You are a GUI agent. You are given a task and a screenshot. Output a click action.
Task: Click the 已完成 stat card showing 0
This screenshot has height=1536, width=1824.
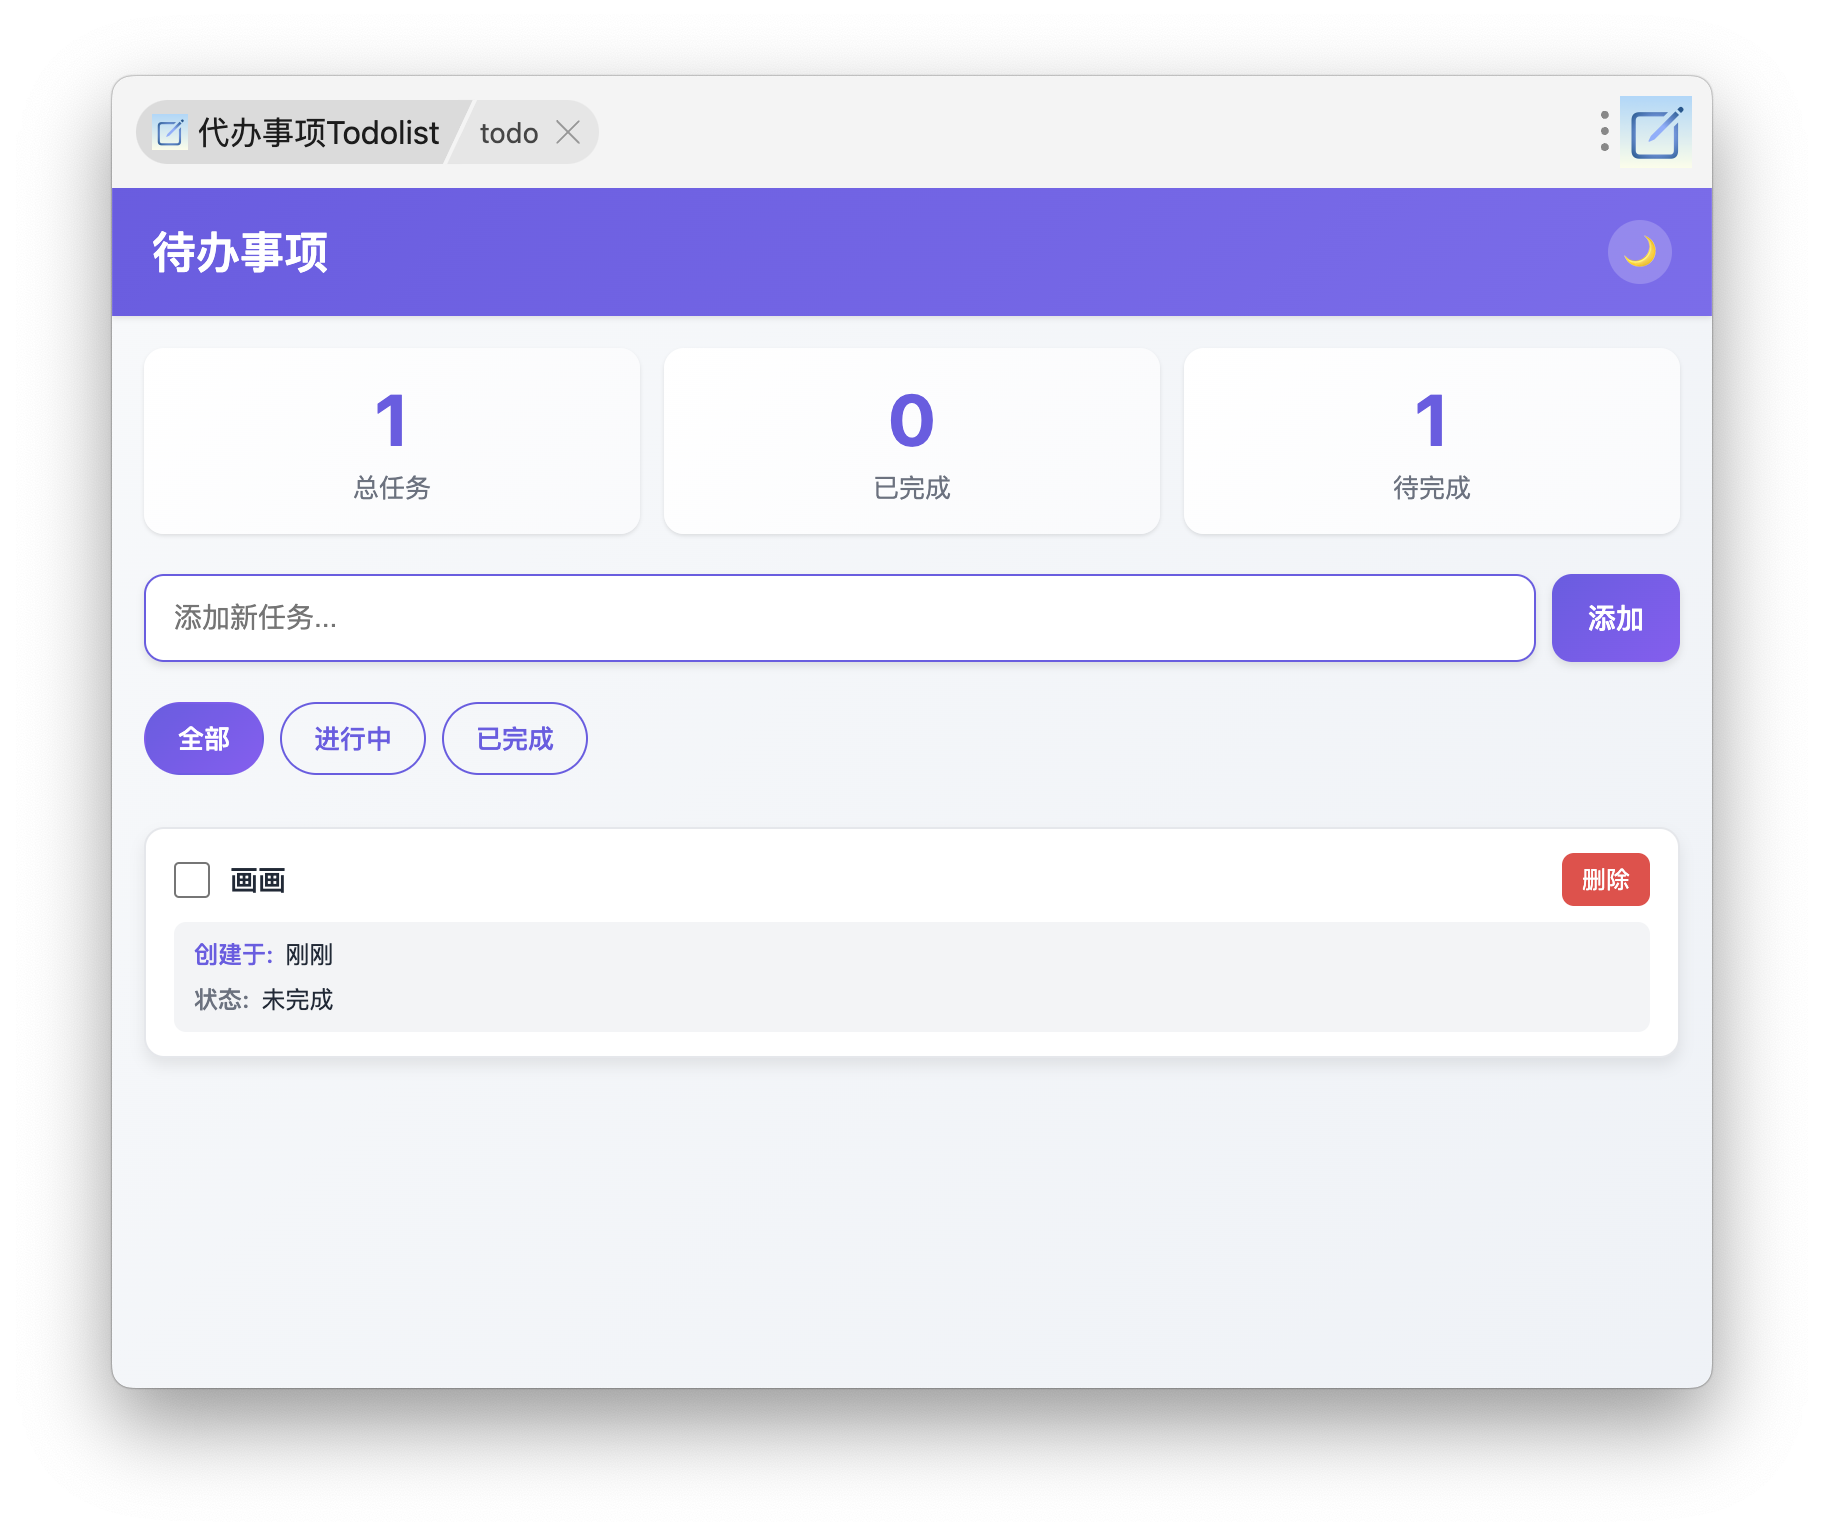click(x=912, y=441)
